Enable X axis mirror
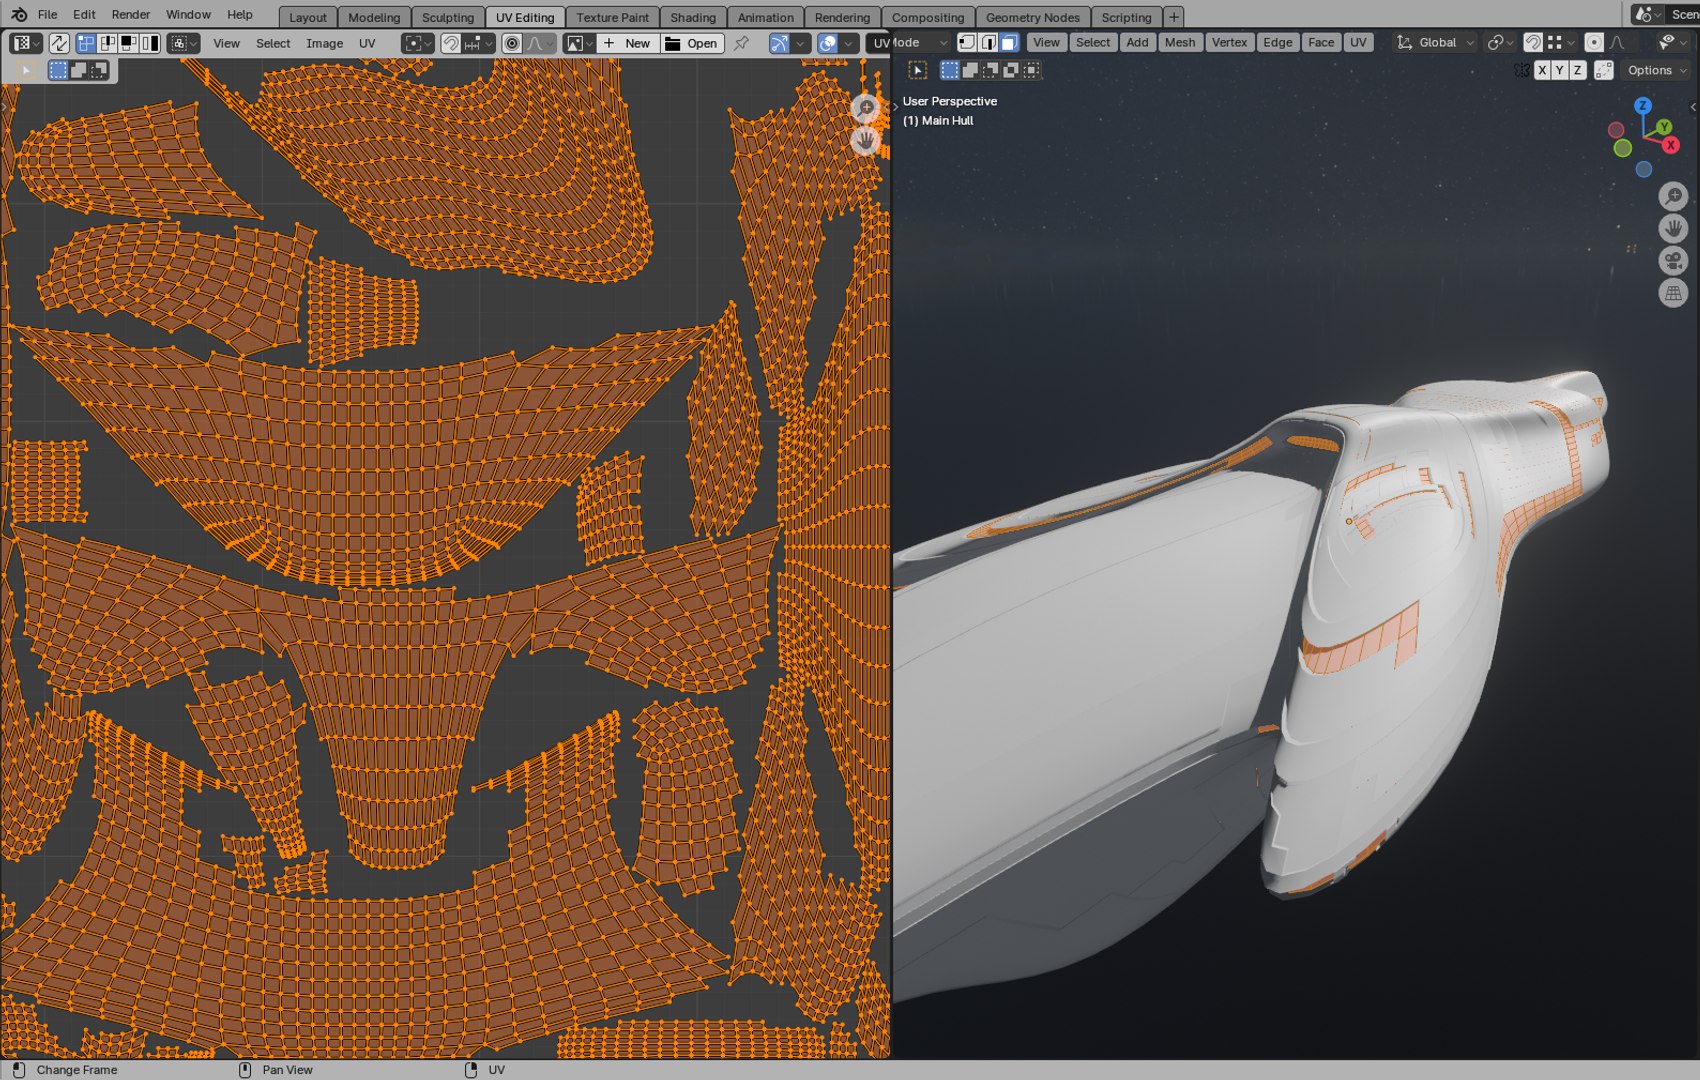Screen dimensions: 1700x1080 coord(1542,70)
